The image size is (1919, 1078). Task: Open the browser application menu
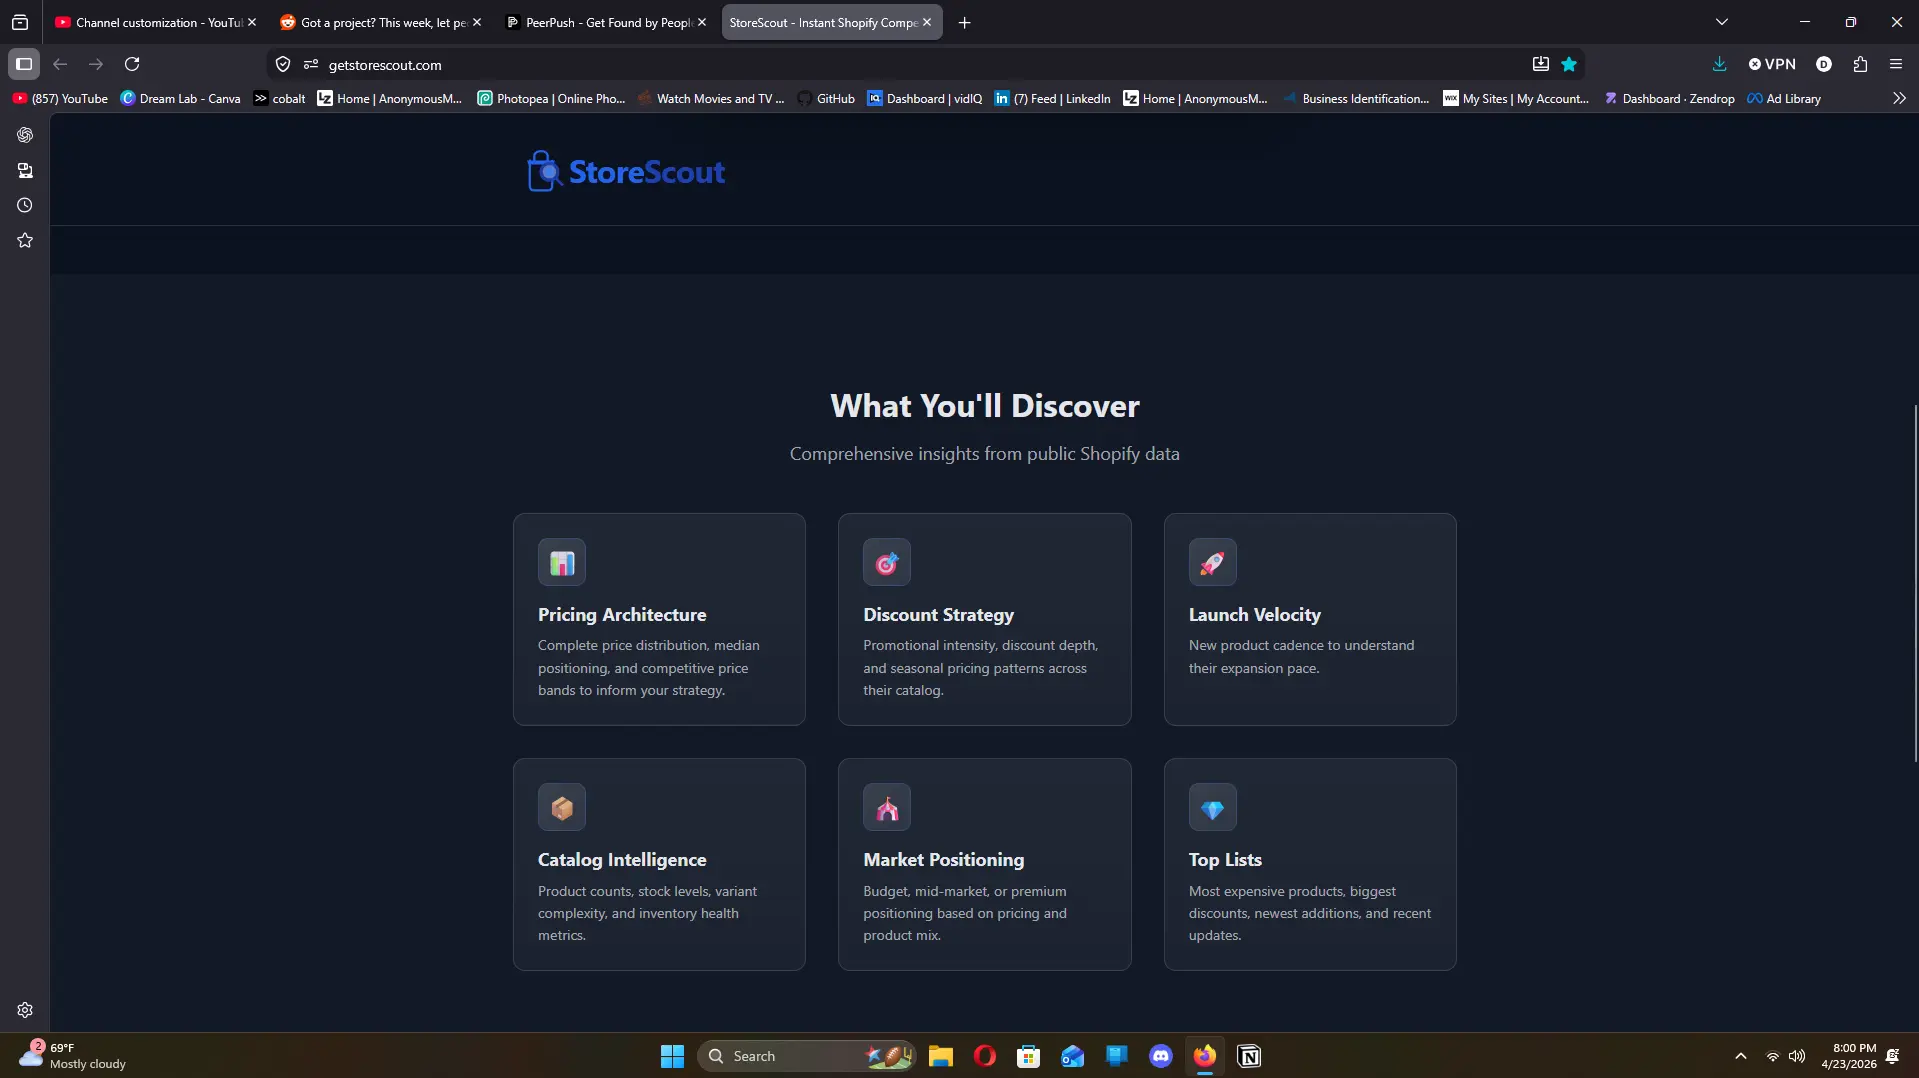click(x=1896, y=64)
